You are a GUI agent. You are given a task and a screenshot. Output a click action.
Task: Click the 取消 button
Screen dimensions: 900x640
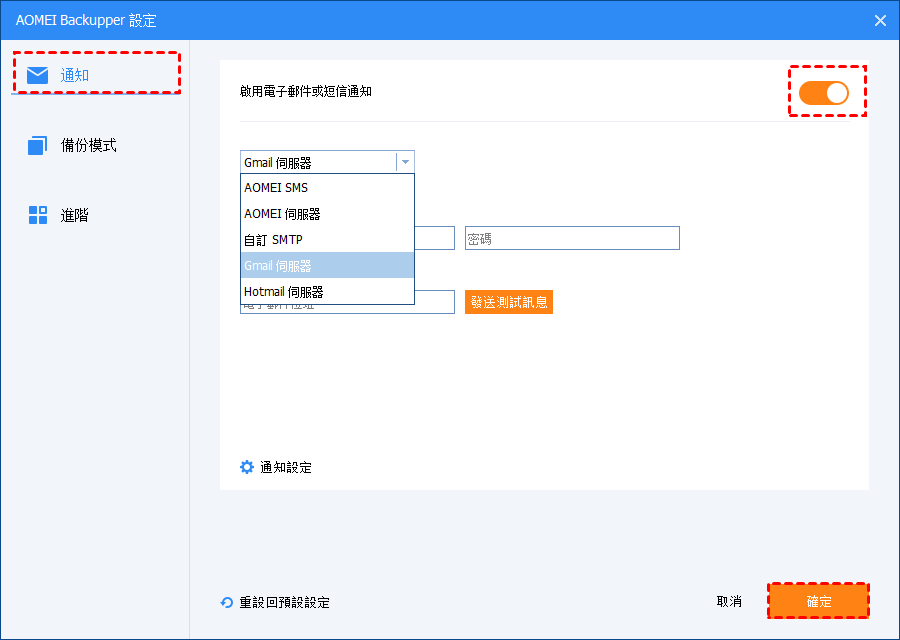(x=729, y=602)
